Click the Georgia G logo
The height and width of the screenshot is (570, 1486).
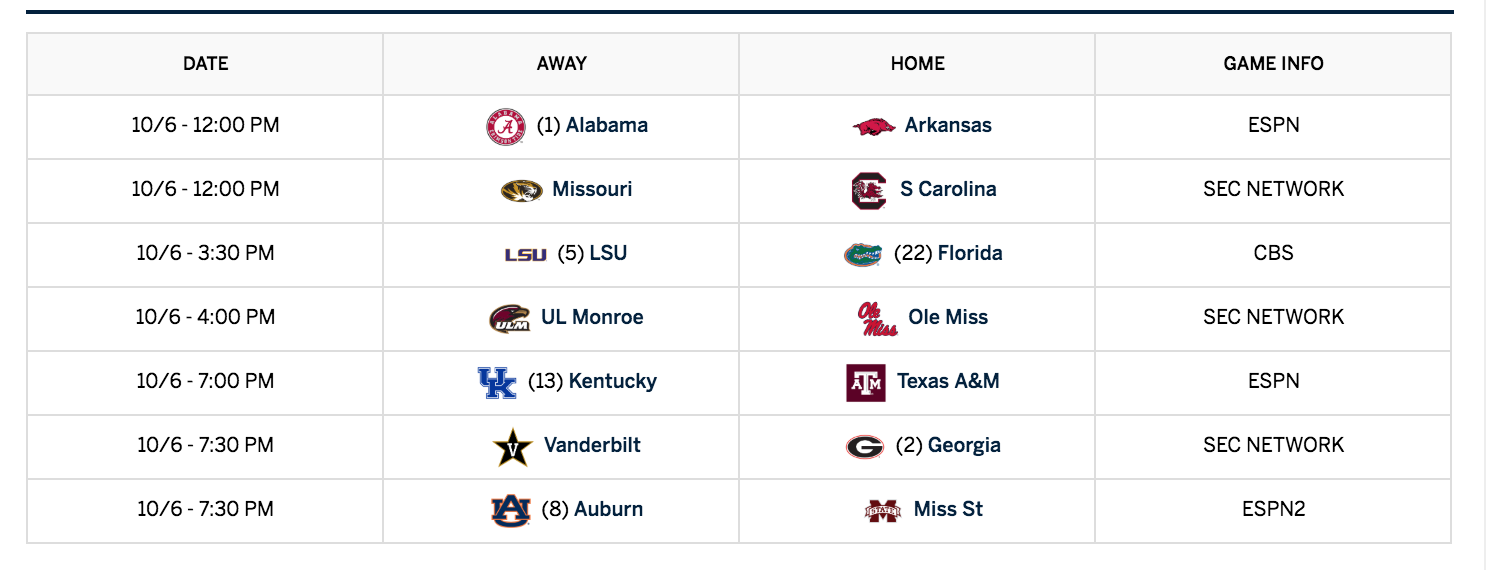coord(864,446)
